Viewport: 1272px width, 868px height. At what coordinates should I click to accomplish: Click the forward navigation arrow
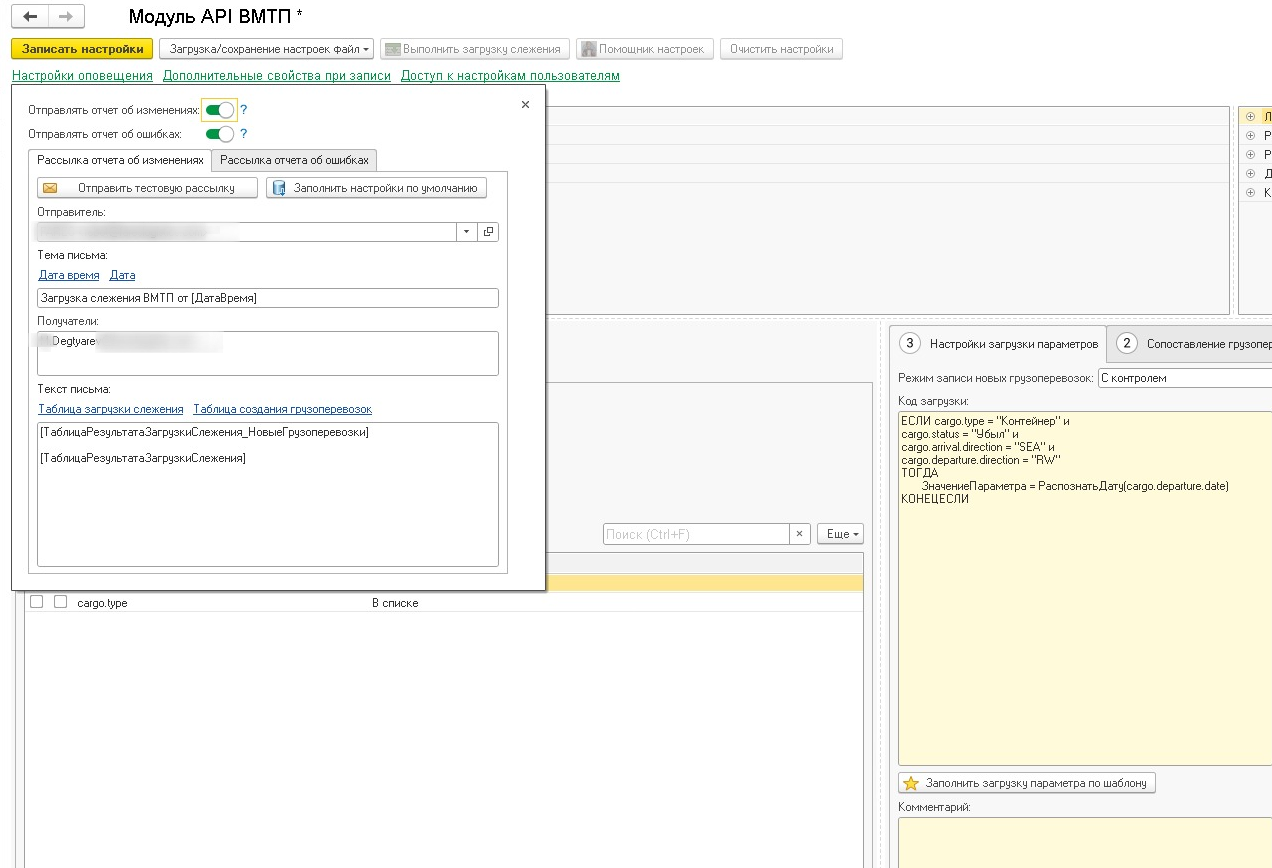click(66, 17)
